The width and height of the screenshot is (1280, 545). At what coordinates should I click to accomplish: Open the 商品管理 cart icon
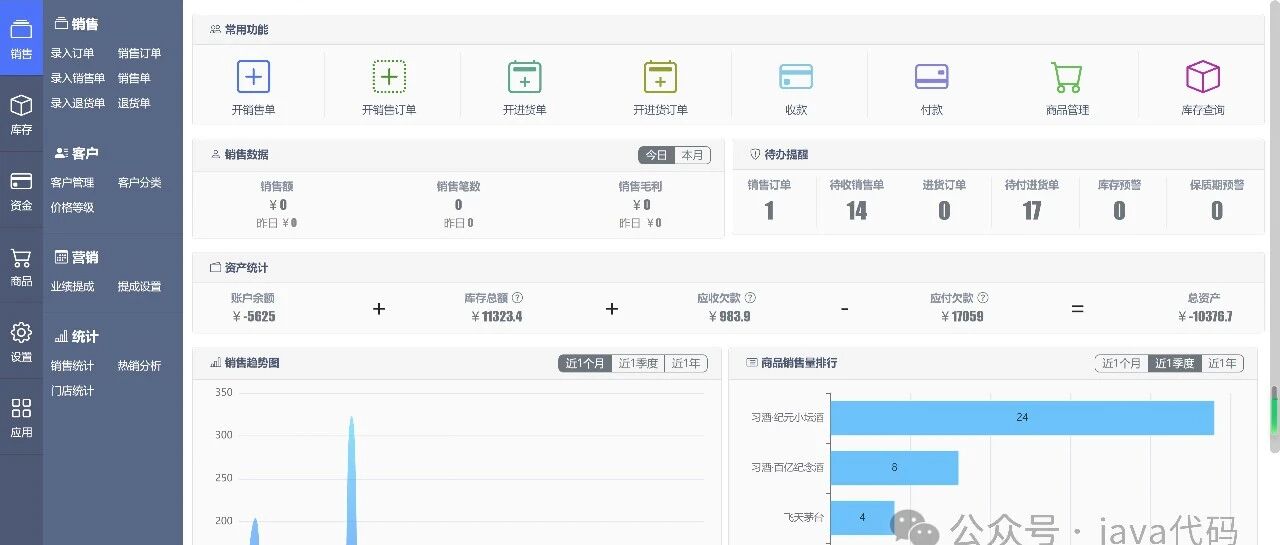[x=1067, y=76]
